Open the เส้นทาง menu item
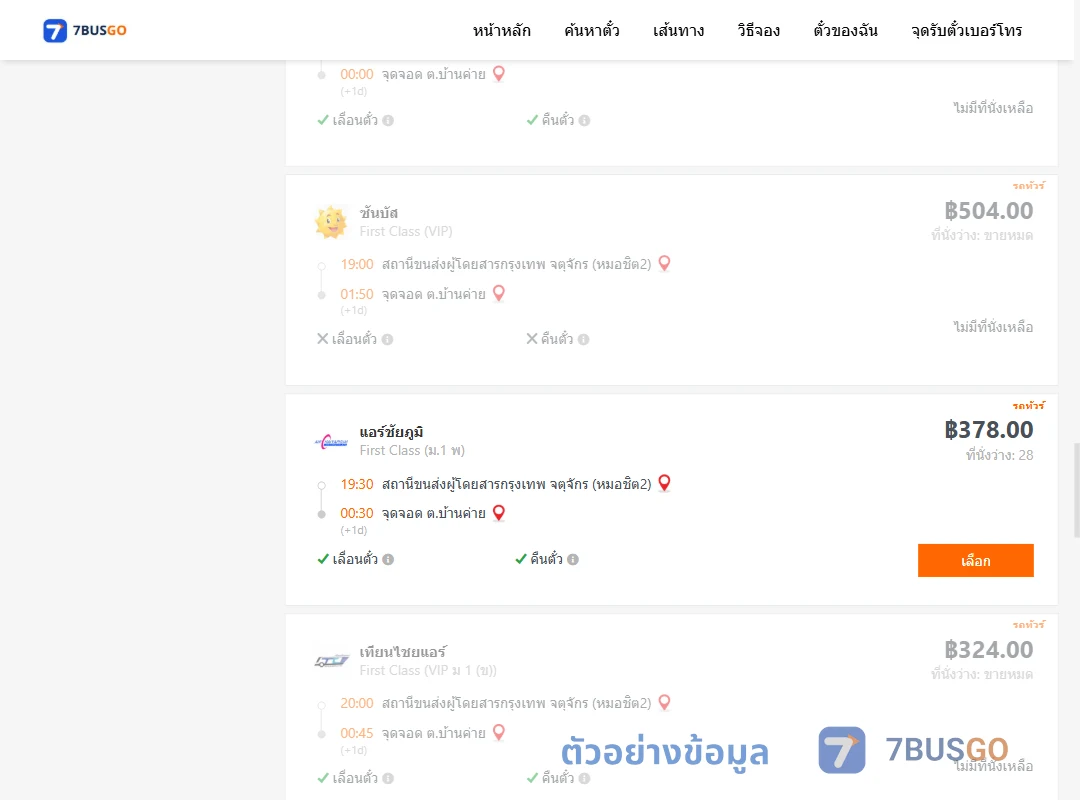Viewport: 1080px width, 800px height. [x=678, y=30]
